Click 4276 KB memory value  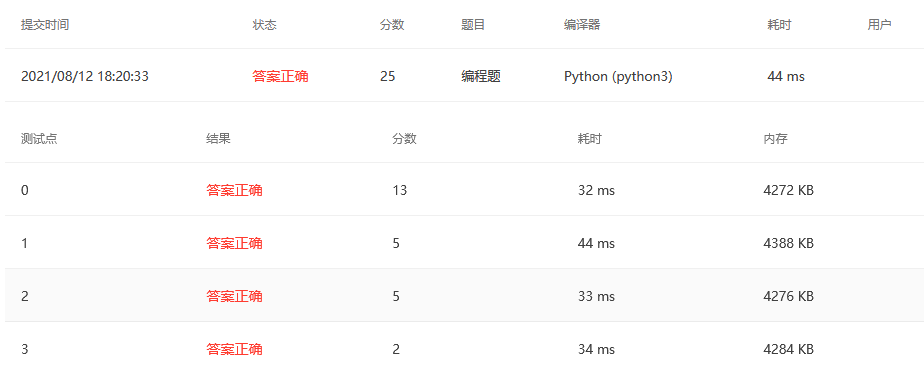click(x=788, y=296)
